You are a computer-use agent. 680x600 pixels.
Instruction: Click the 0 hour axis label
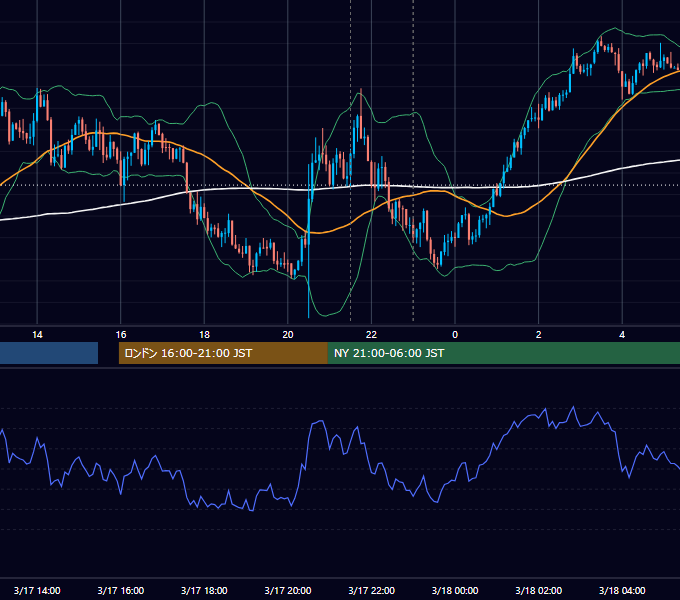(455, 335)
